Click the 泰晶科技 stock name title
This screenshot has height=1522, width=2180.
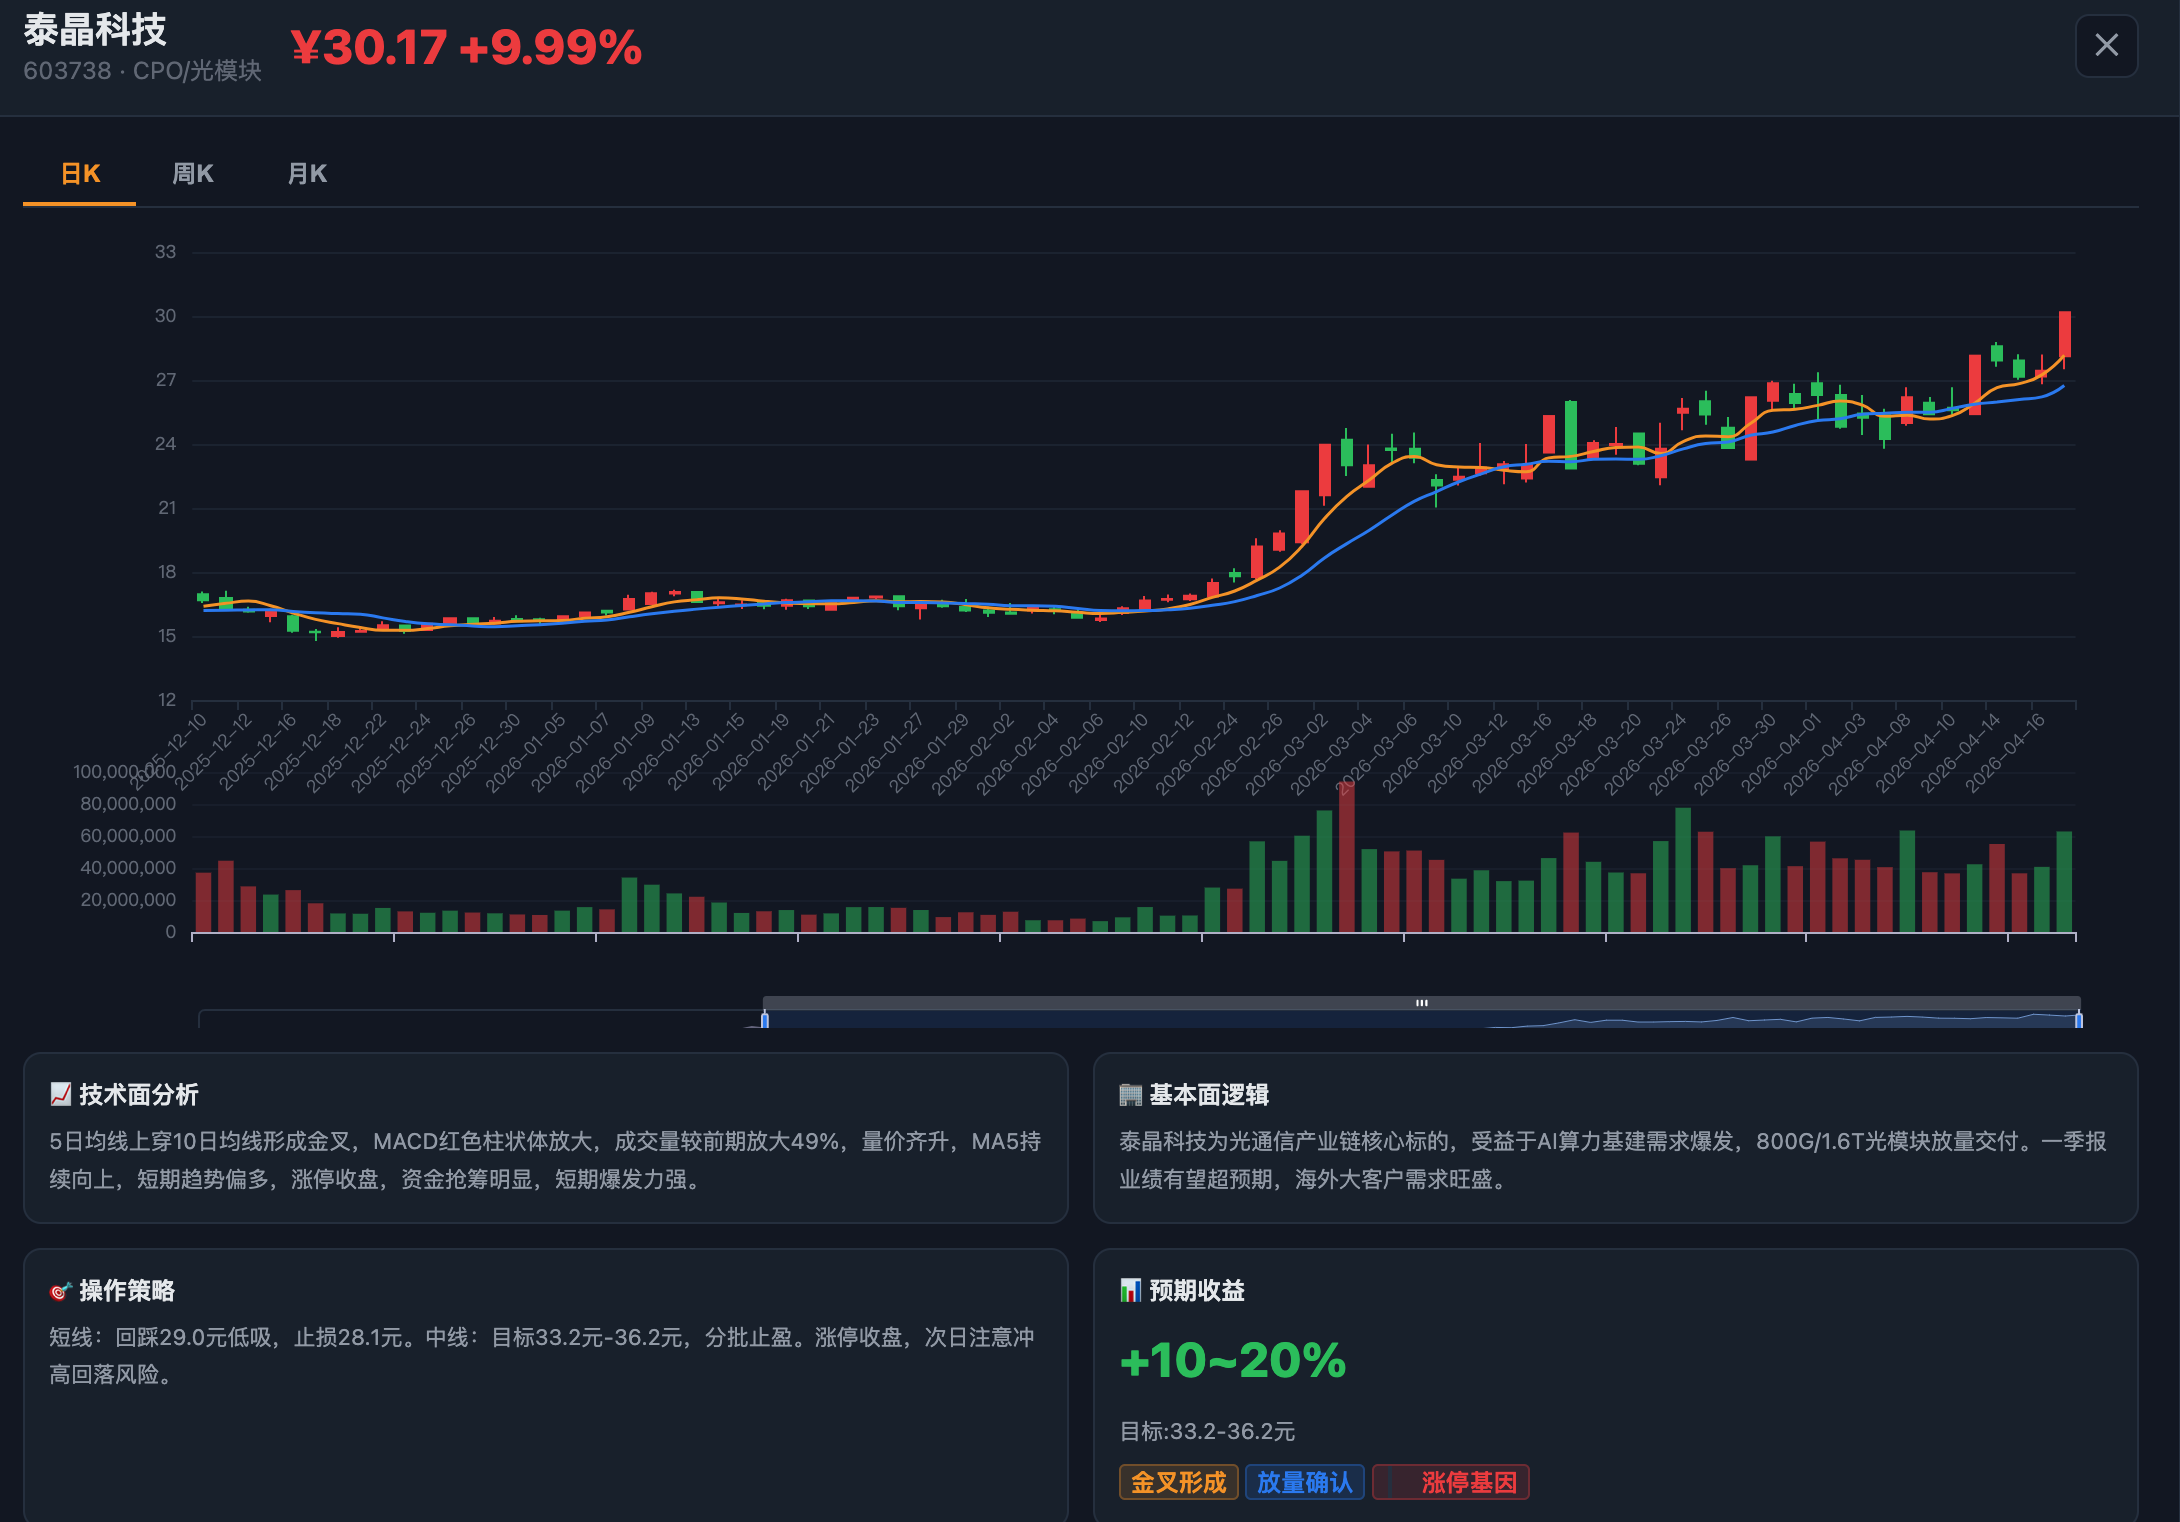(95, 30)
